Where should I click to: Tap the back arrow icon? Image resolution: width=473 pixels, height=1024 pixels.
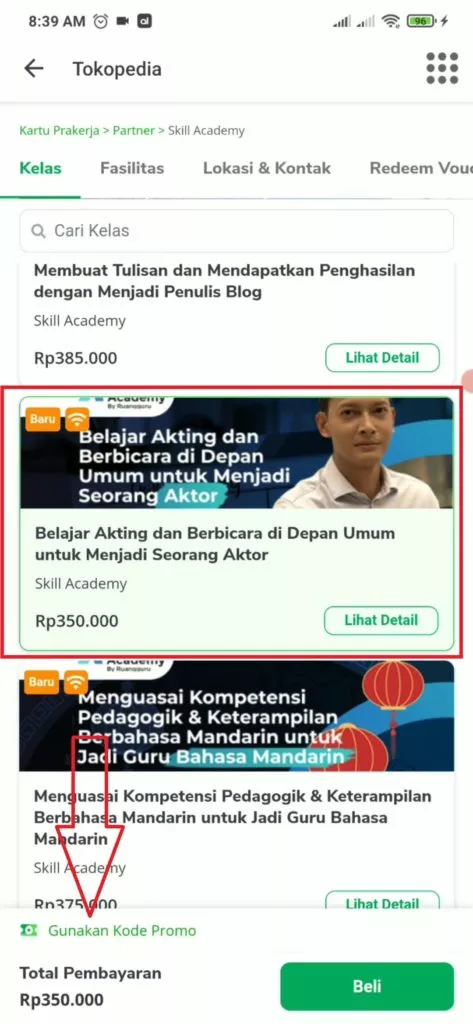click(x=33, y=69)
